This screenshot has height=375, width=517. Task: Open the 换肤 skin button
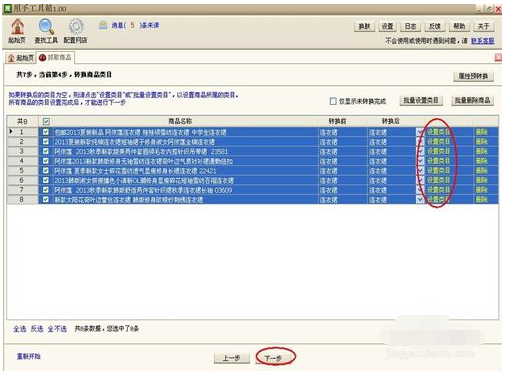[x=364, y=26]
